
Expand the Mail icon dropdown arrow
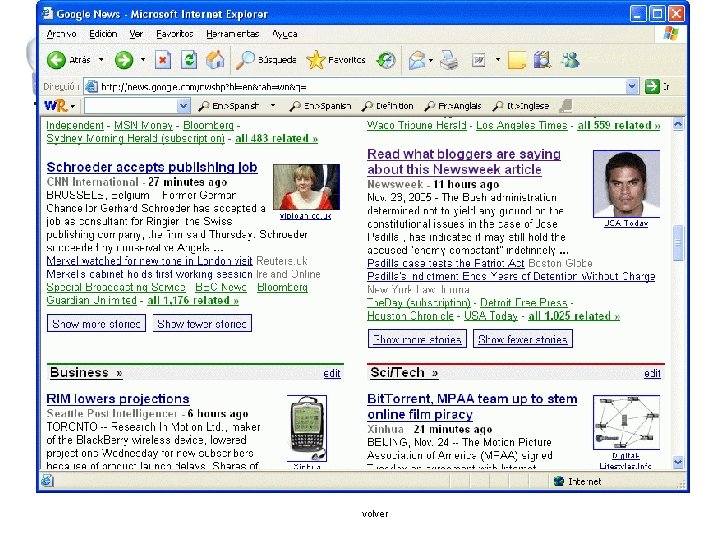point(431,60)
